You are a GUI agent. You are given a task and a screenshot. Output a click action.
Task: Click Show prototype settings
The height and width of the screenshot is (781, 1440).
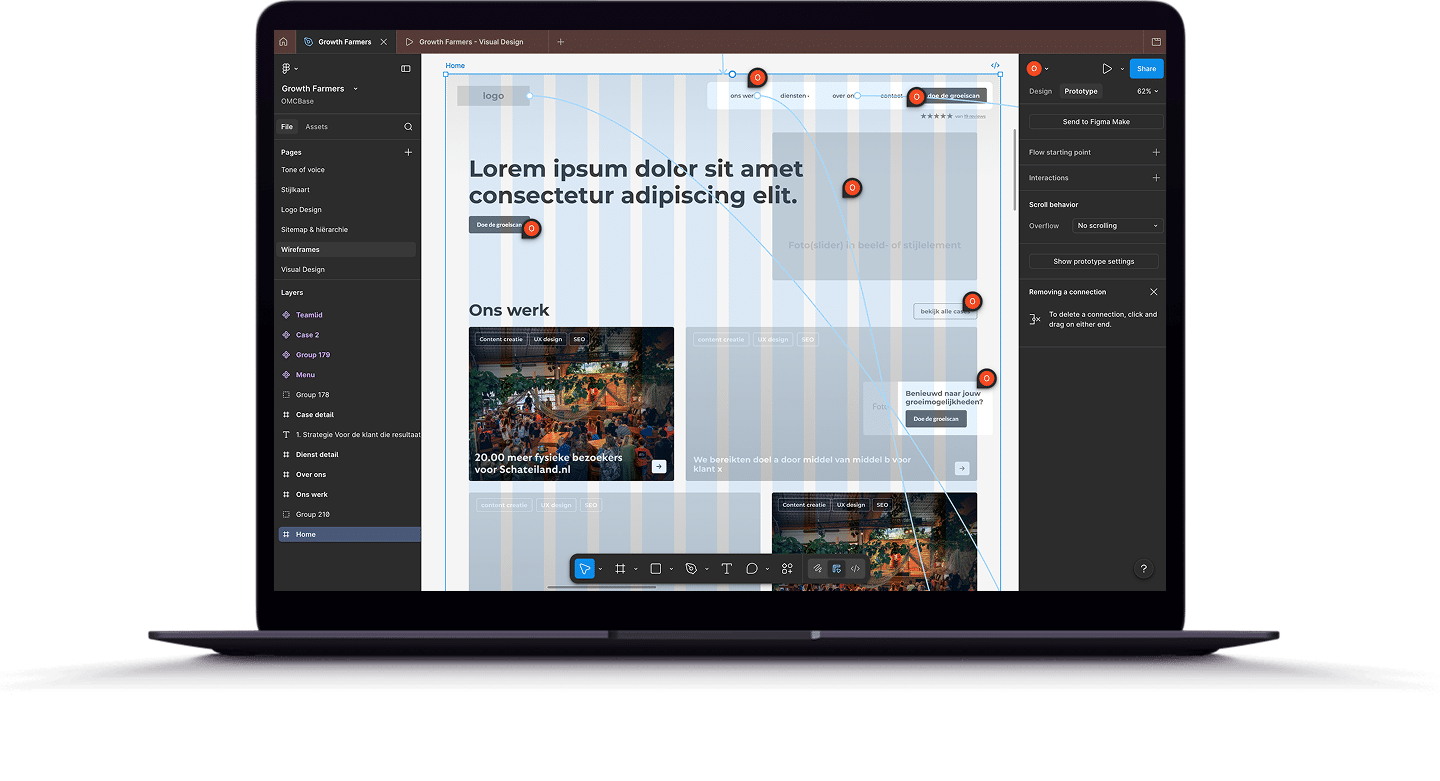click(1094, 261)
